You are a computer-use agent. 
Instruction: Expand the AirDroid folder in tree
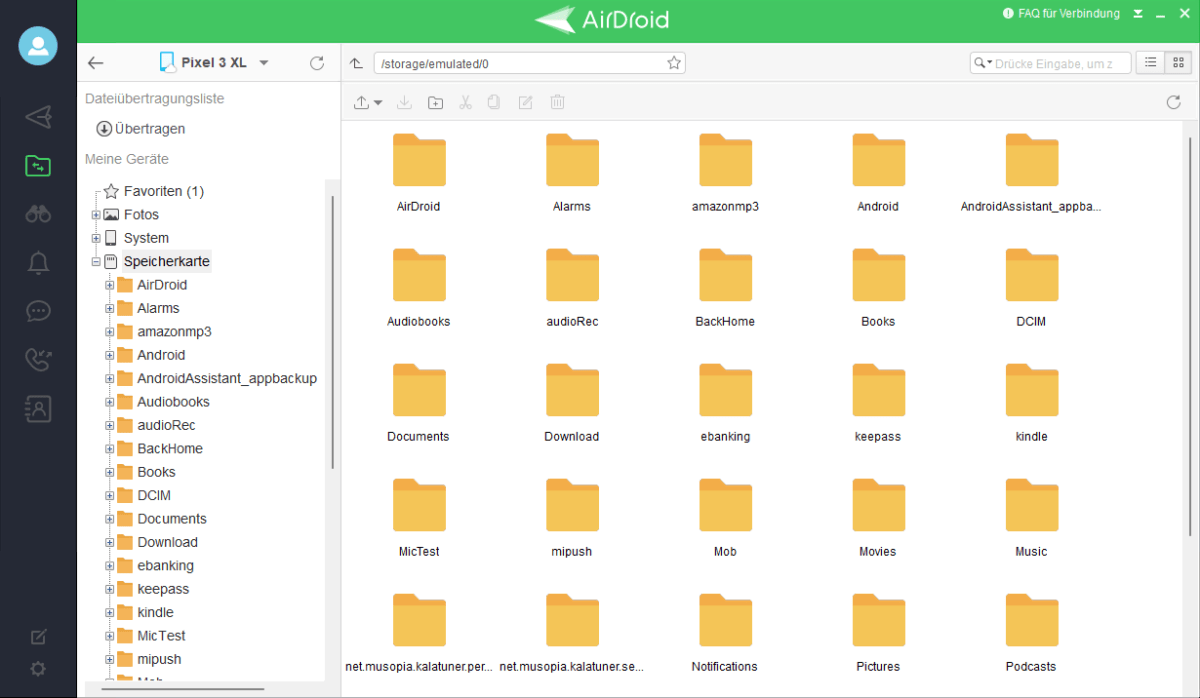pyautogui.click(x=110, y=285)
